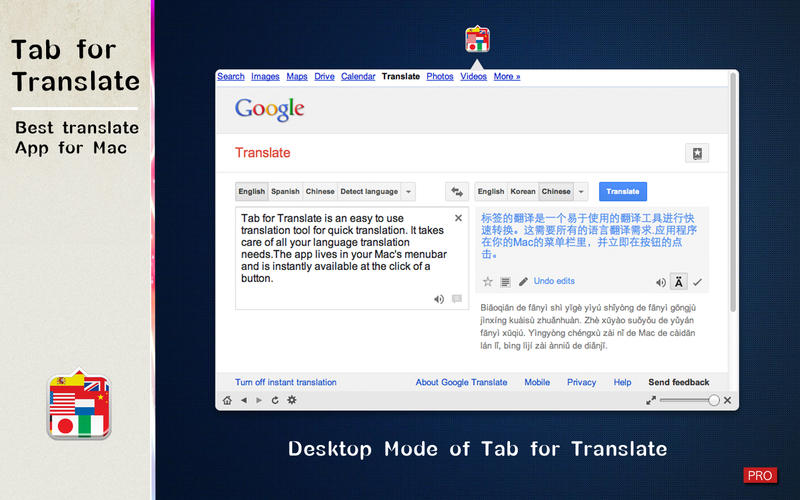This screenshot has width=800, height=500.
Task: Select Spanish as source language
Action: (x=285, y=191)
